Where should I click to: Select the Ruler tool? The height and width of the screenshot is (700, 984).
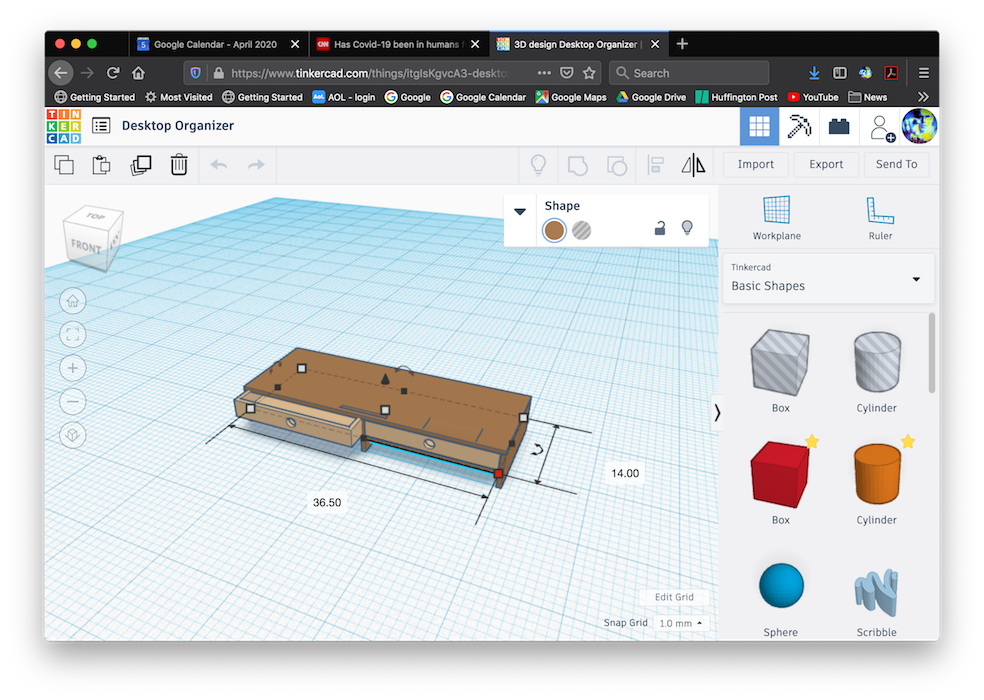coord(880,218)
